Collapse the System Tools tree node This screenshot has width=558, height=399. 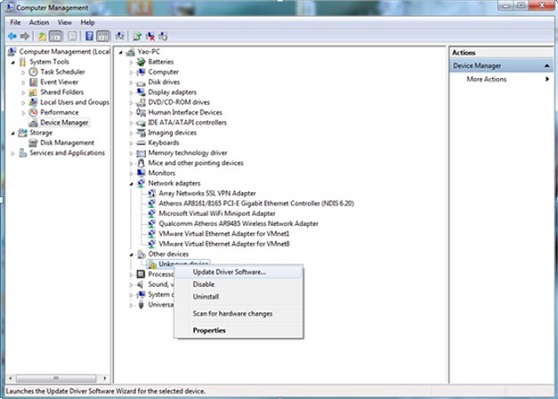tap(13, 62)
